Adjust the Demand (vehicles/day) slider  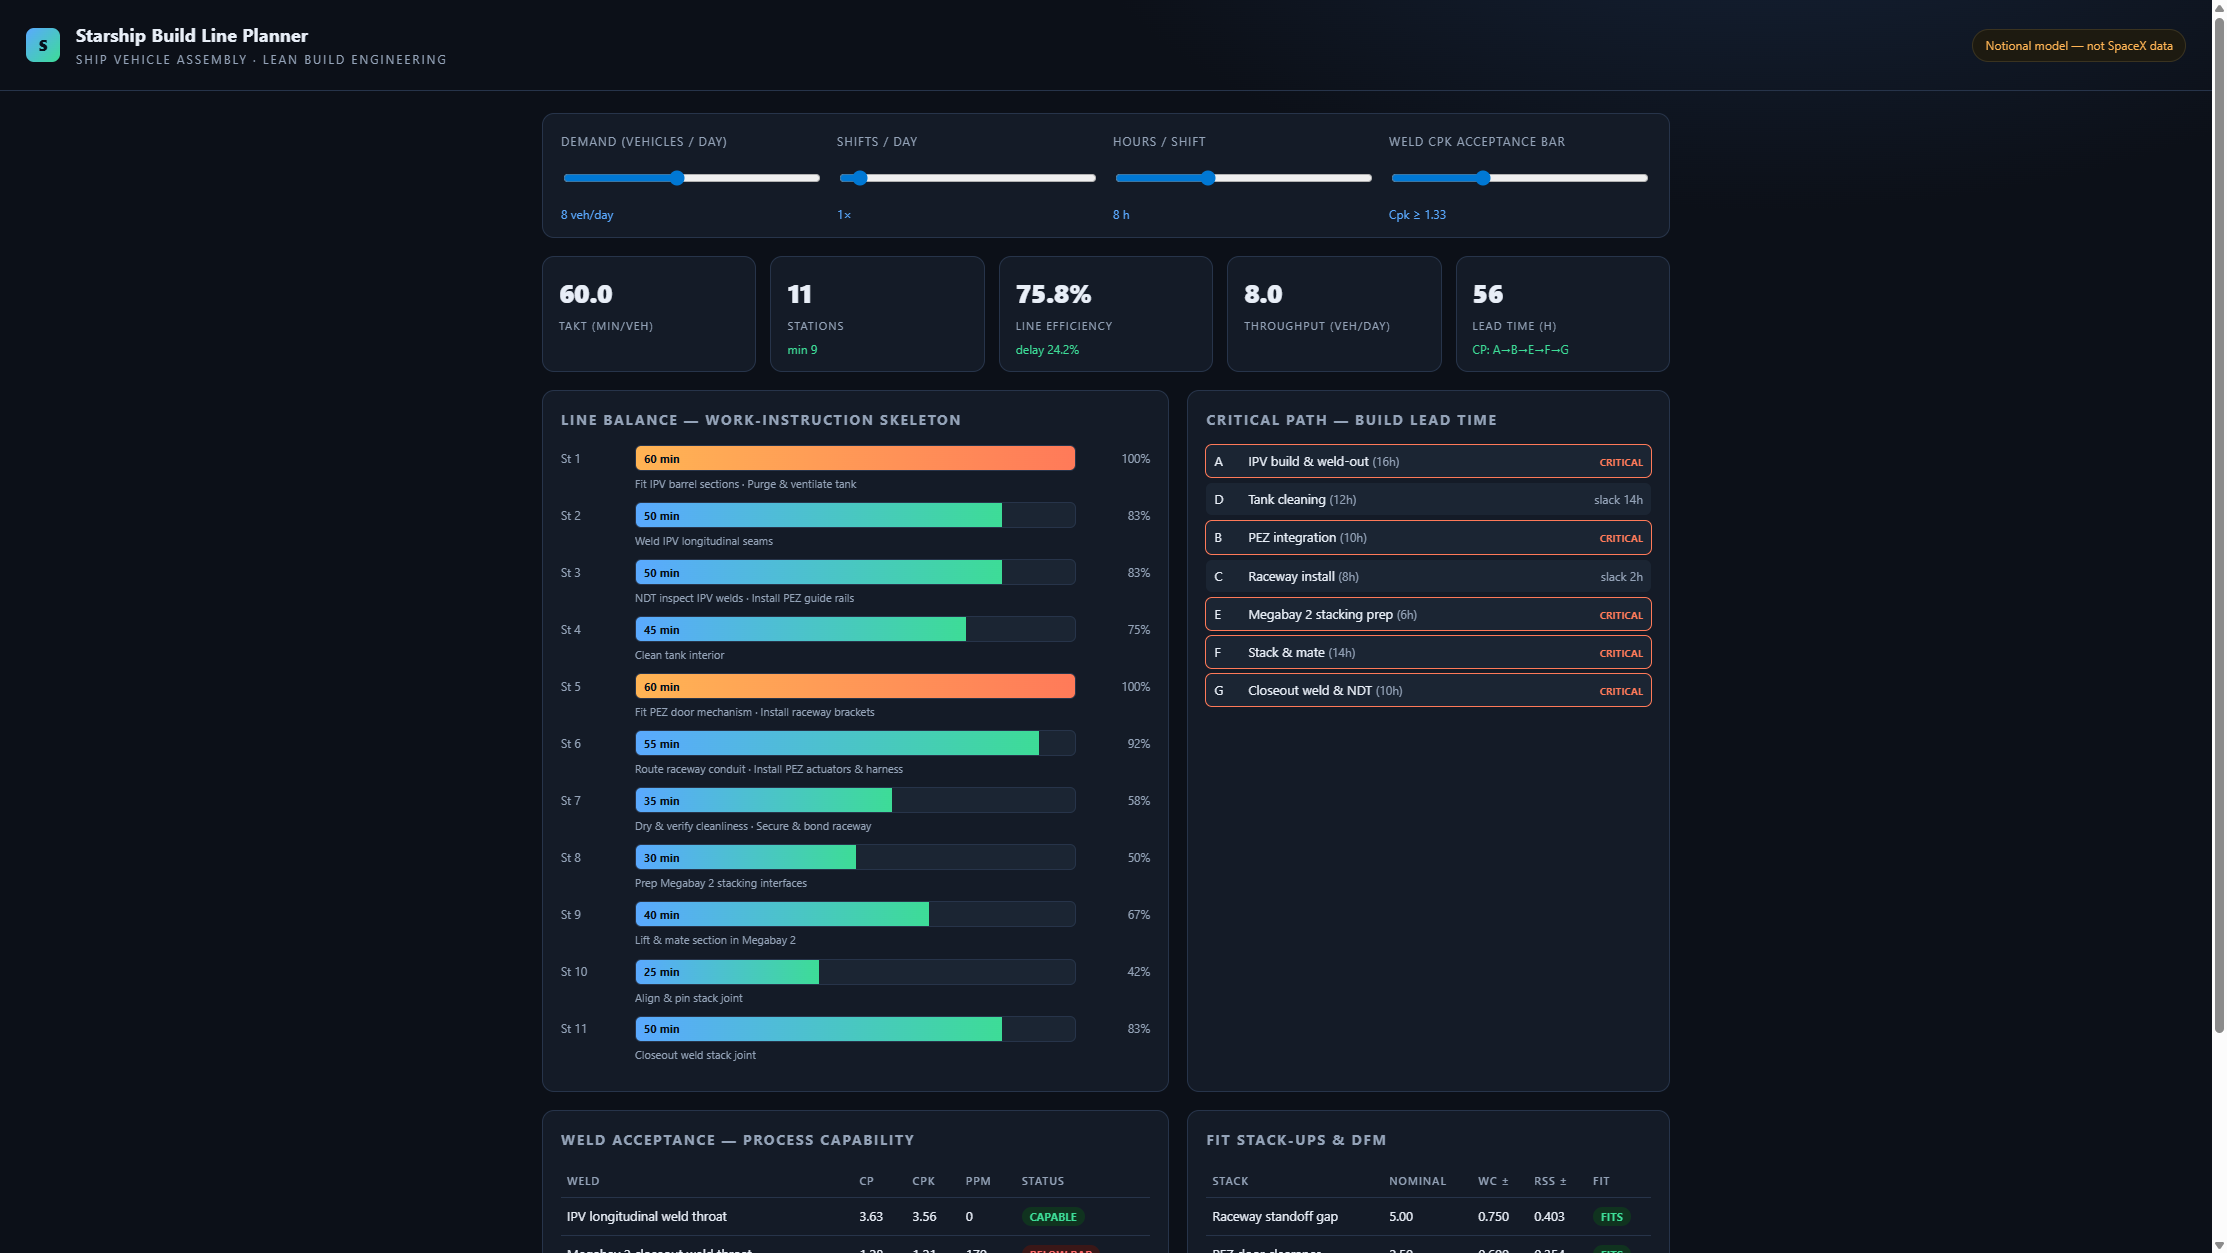point(691,178)
